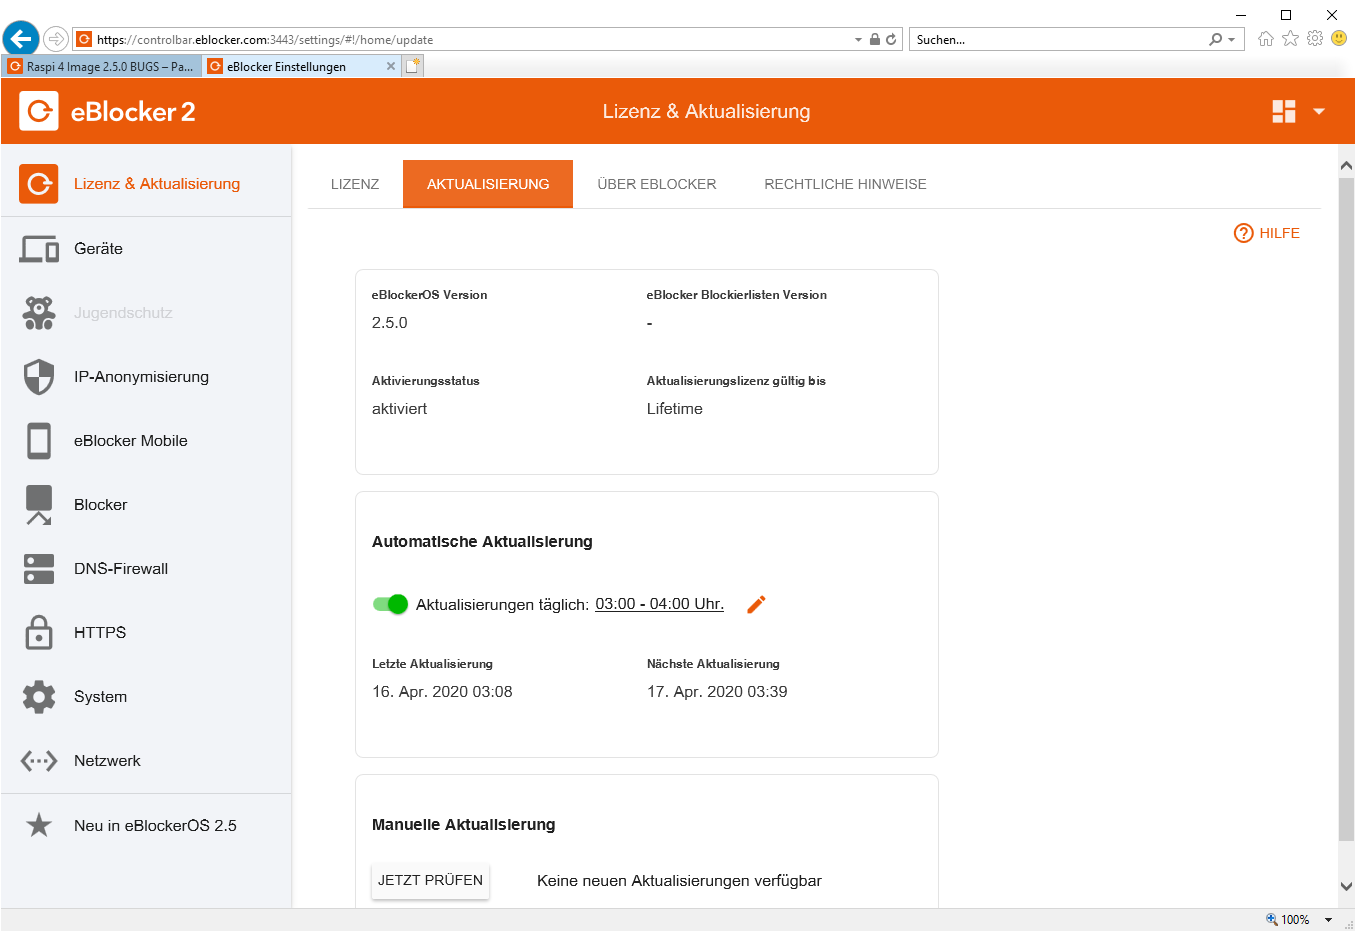Open the Lizenz & Aktualisierung menu entry
This screenshot has height=932, width=1356.
(146, 184)
